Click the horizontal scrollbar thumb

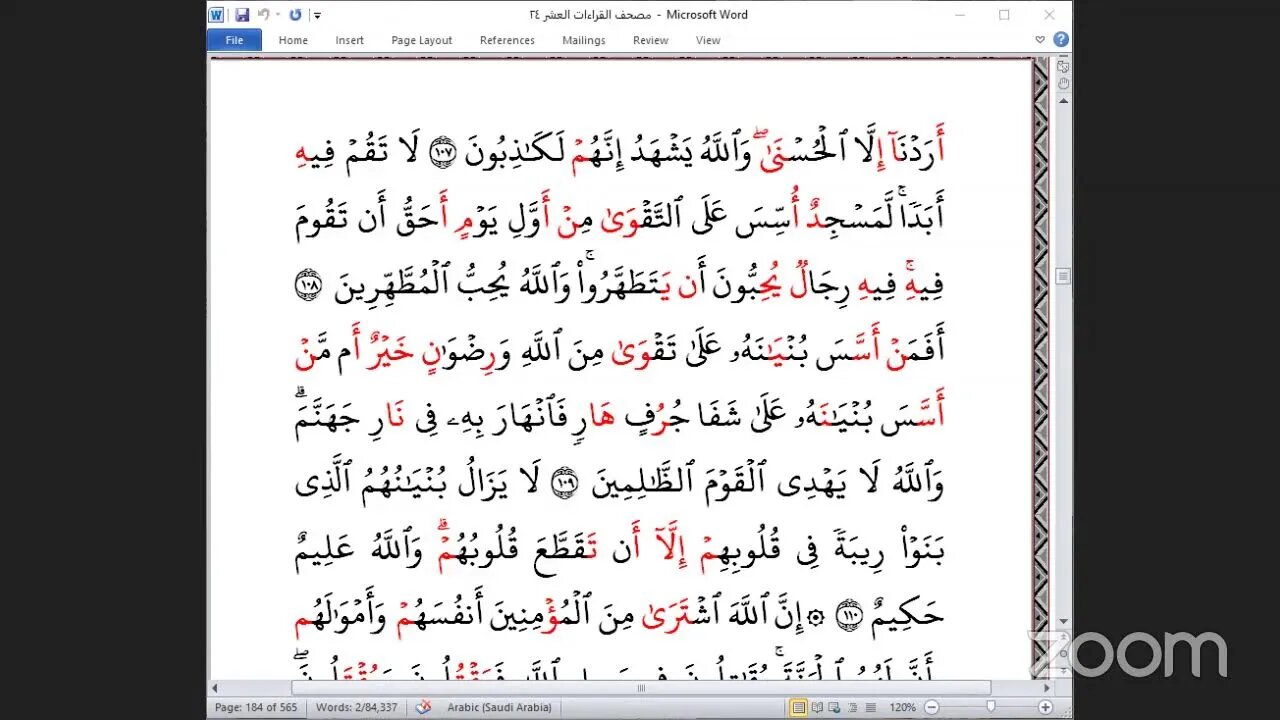tap(640, 688)
